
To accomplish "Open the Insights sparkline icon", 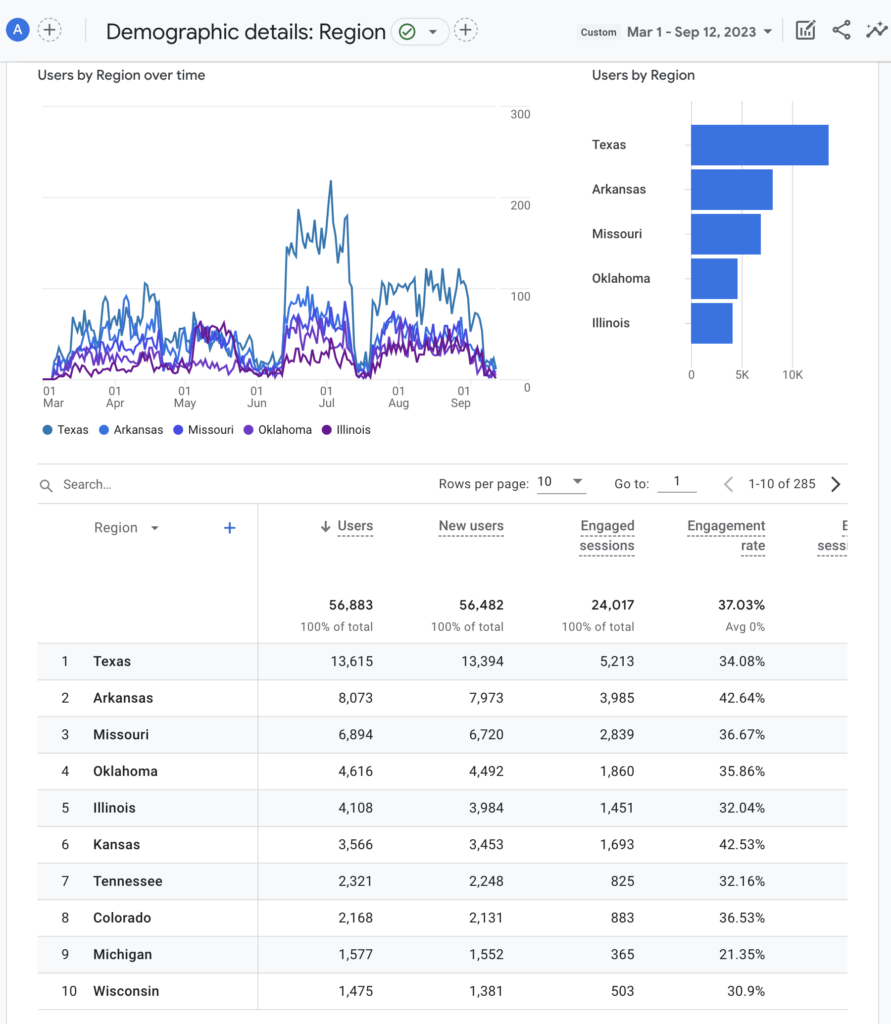I will click(876, 31).
